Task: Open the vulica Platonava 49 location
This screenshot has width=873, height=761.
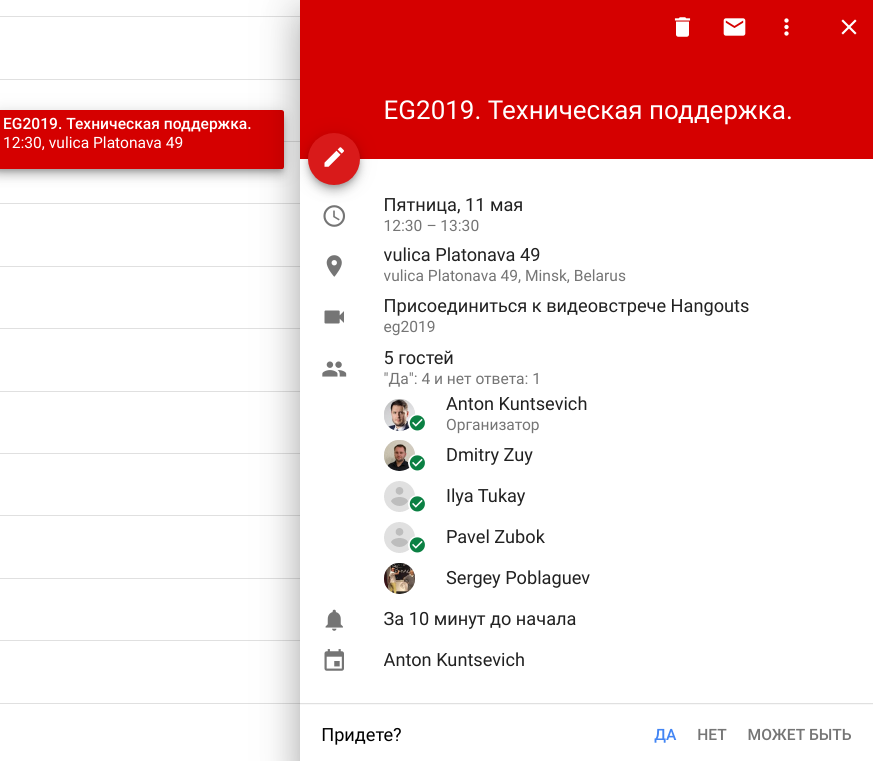Action: [462, 254]
